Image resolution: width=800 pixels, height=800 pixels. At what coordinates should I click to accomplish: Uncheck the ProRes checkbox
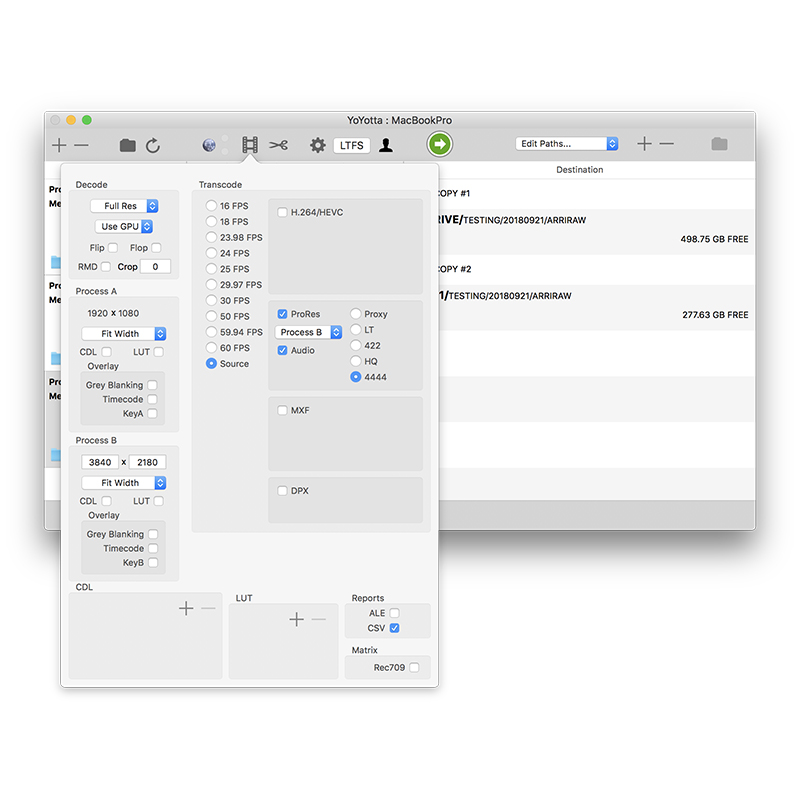coord(283,314)
